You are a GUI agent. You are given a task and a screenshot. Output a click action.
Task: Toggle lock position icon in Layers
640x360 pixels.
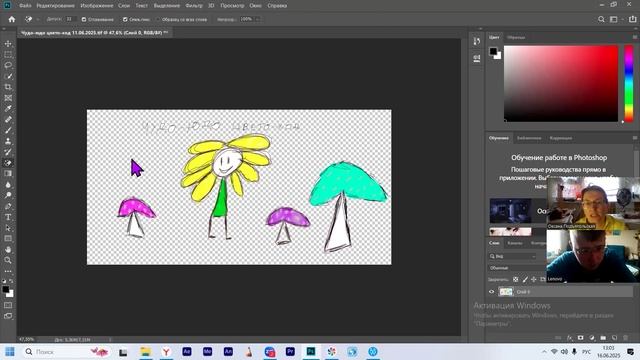coord(533,280)
